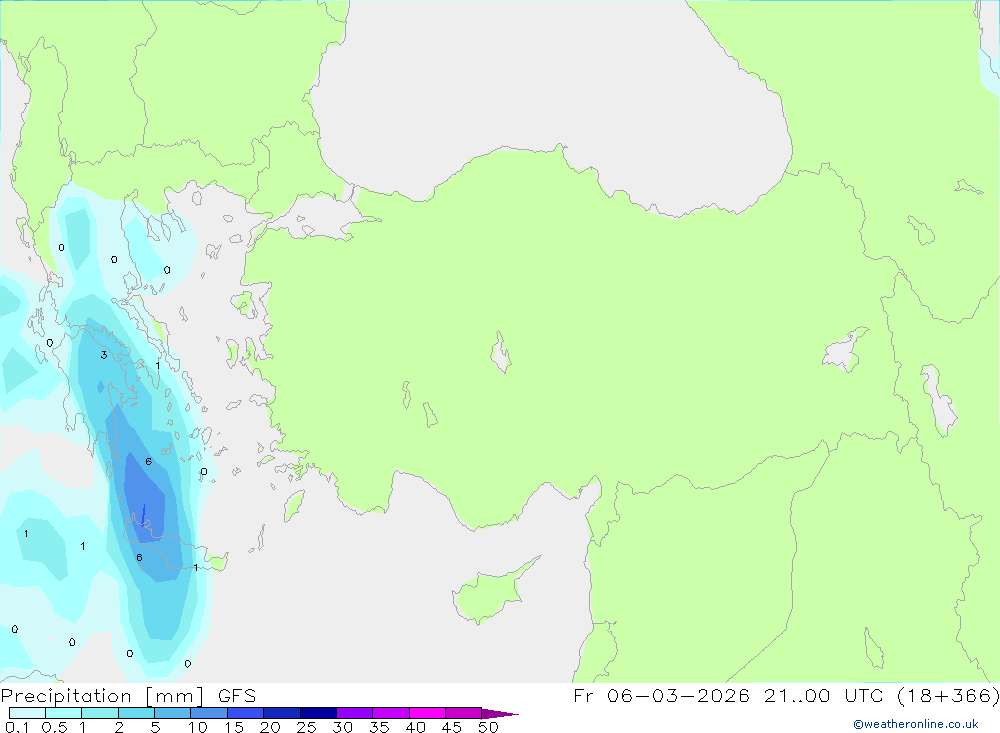Click the legend label '50'
The image size is (1000, 733).
(488, 727)
